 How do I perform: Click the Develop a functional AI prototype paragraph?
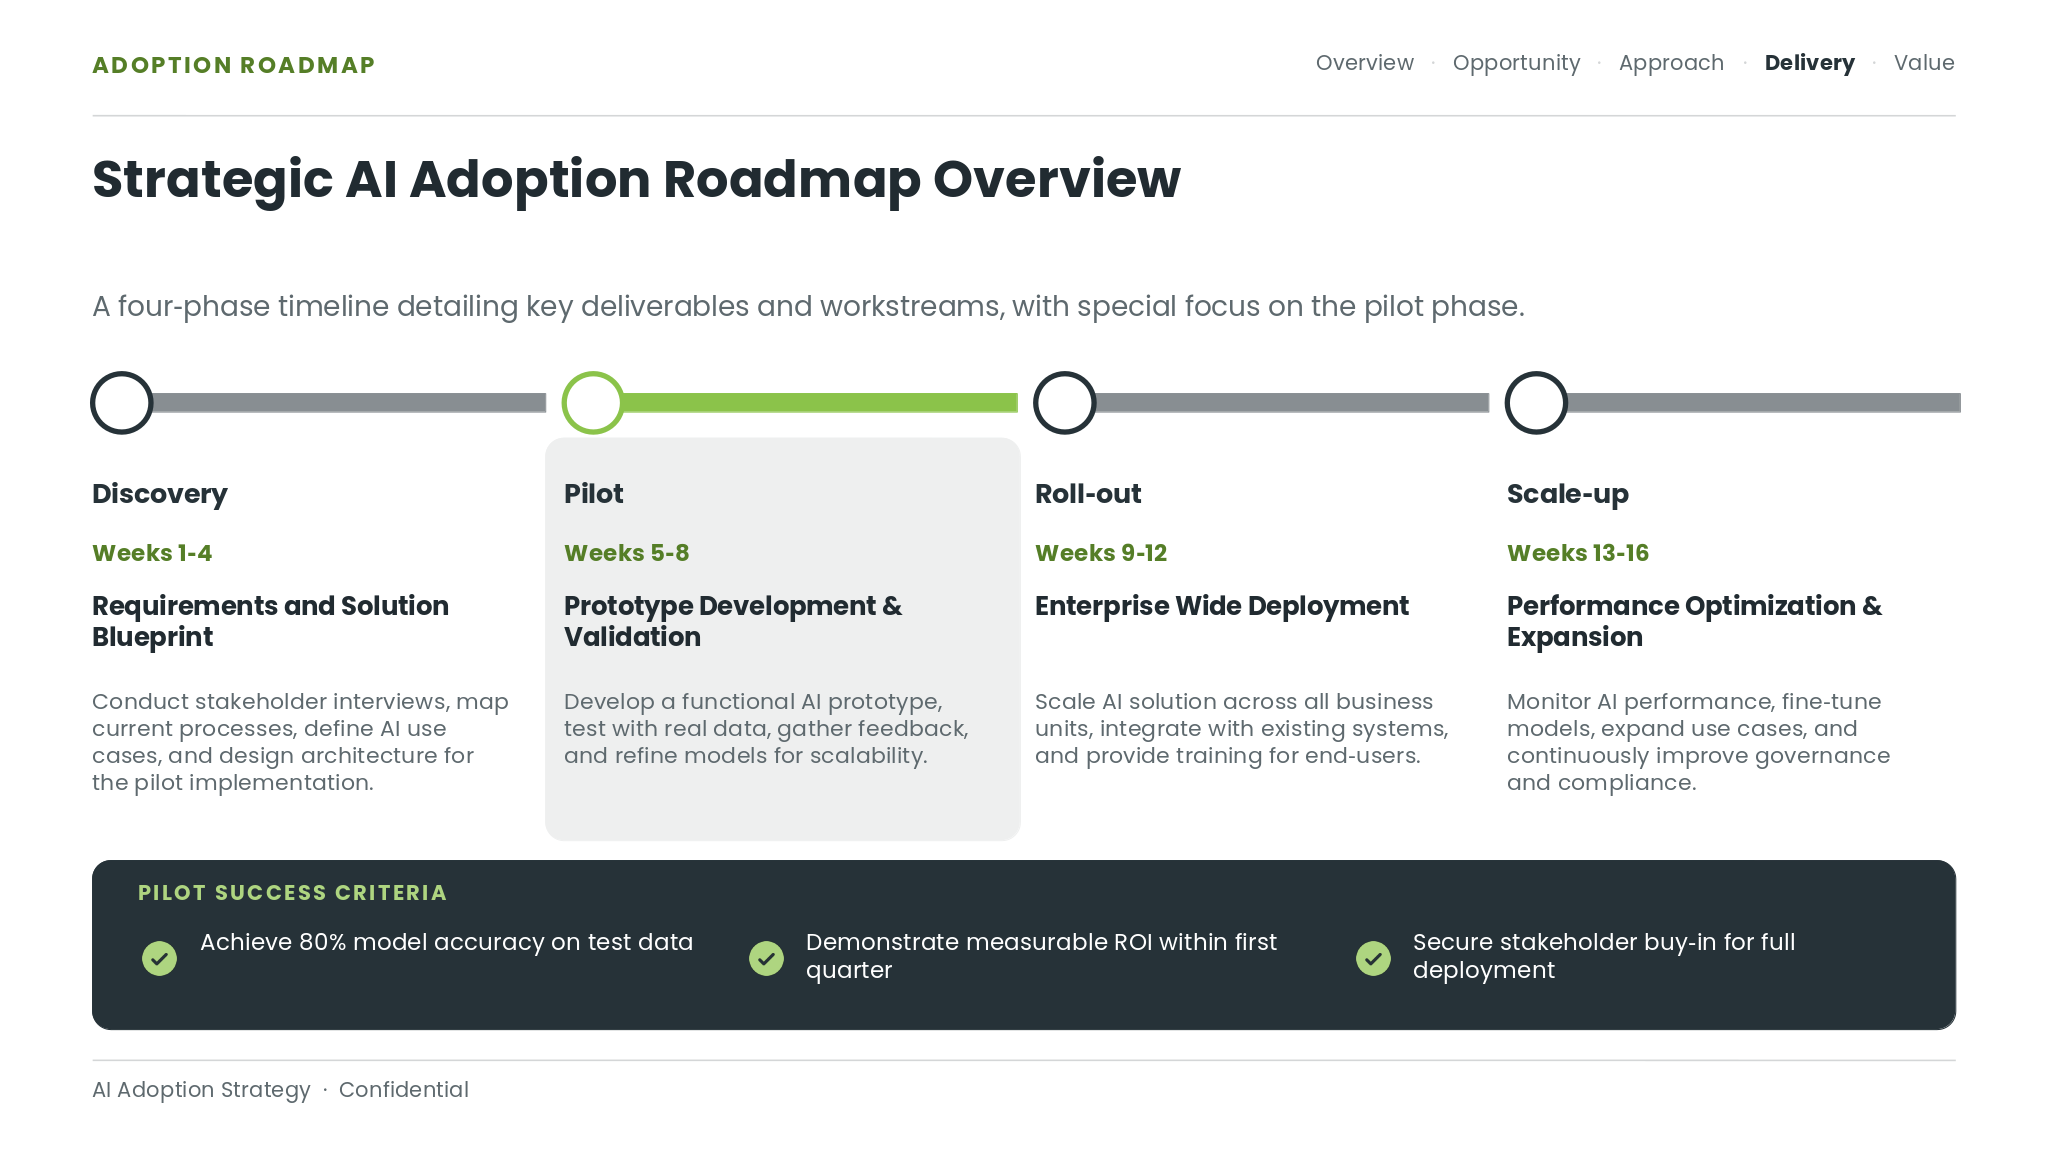766,729
